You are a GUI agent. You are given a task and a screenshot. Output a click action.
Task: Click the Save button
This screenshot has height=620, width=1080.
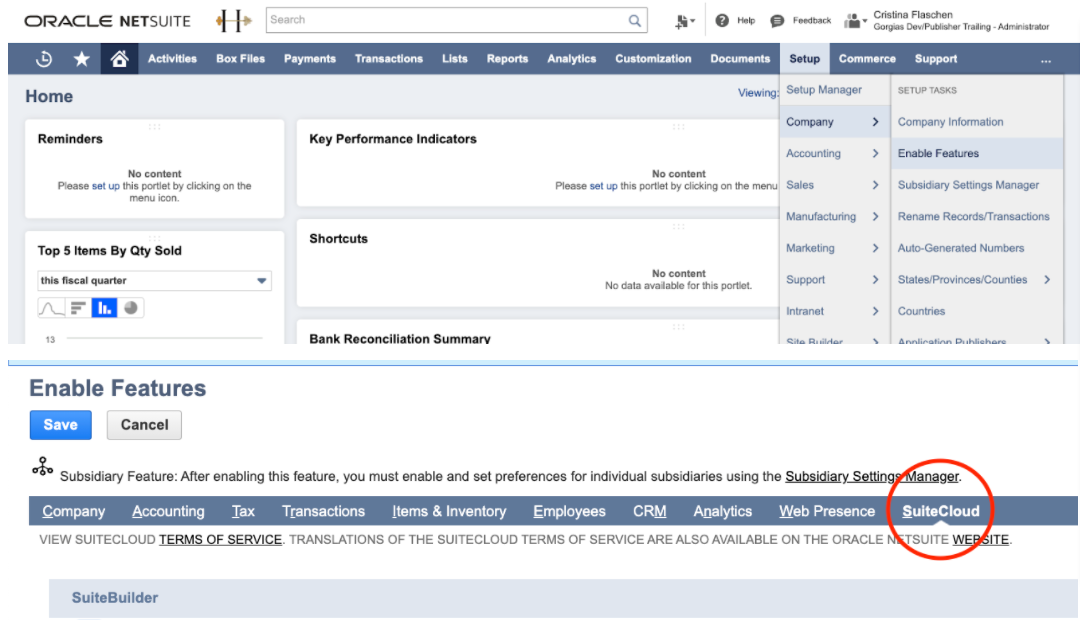point(61,425)
